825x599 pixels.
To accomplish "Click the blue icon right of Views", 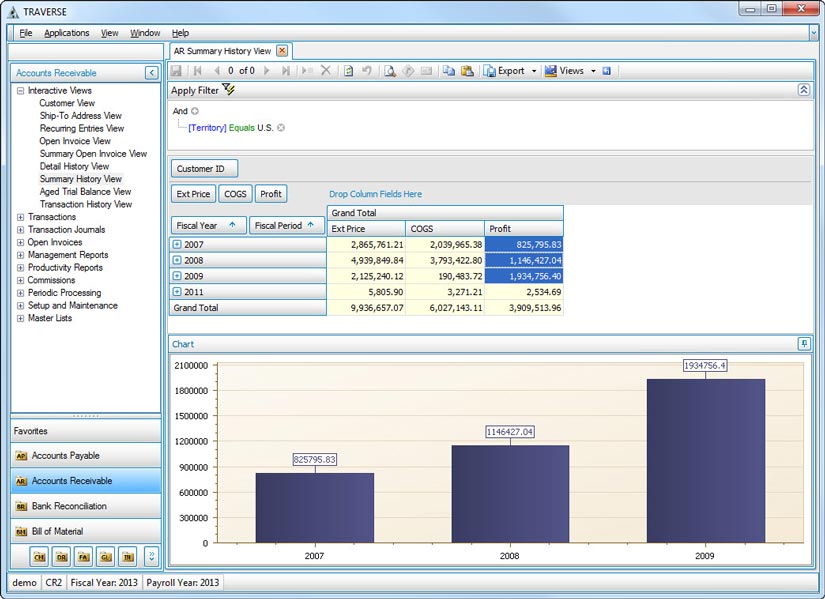I will [x=607, y=71].
